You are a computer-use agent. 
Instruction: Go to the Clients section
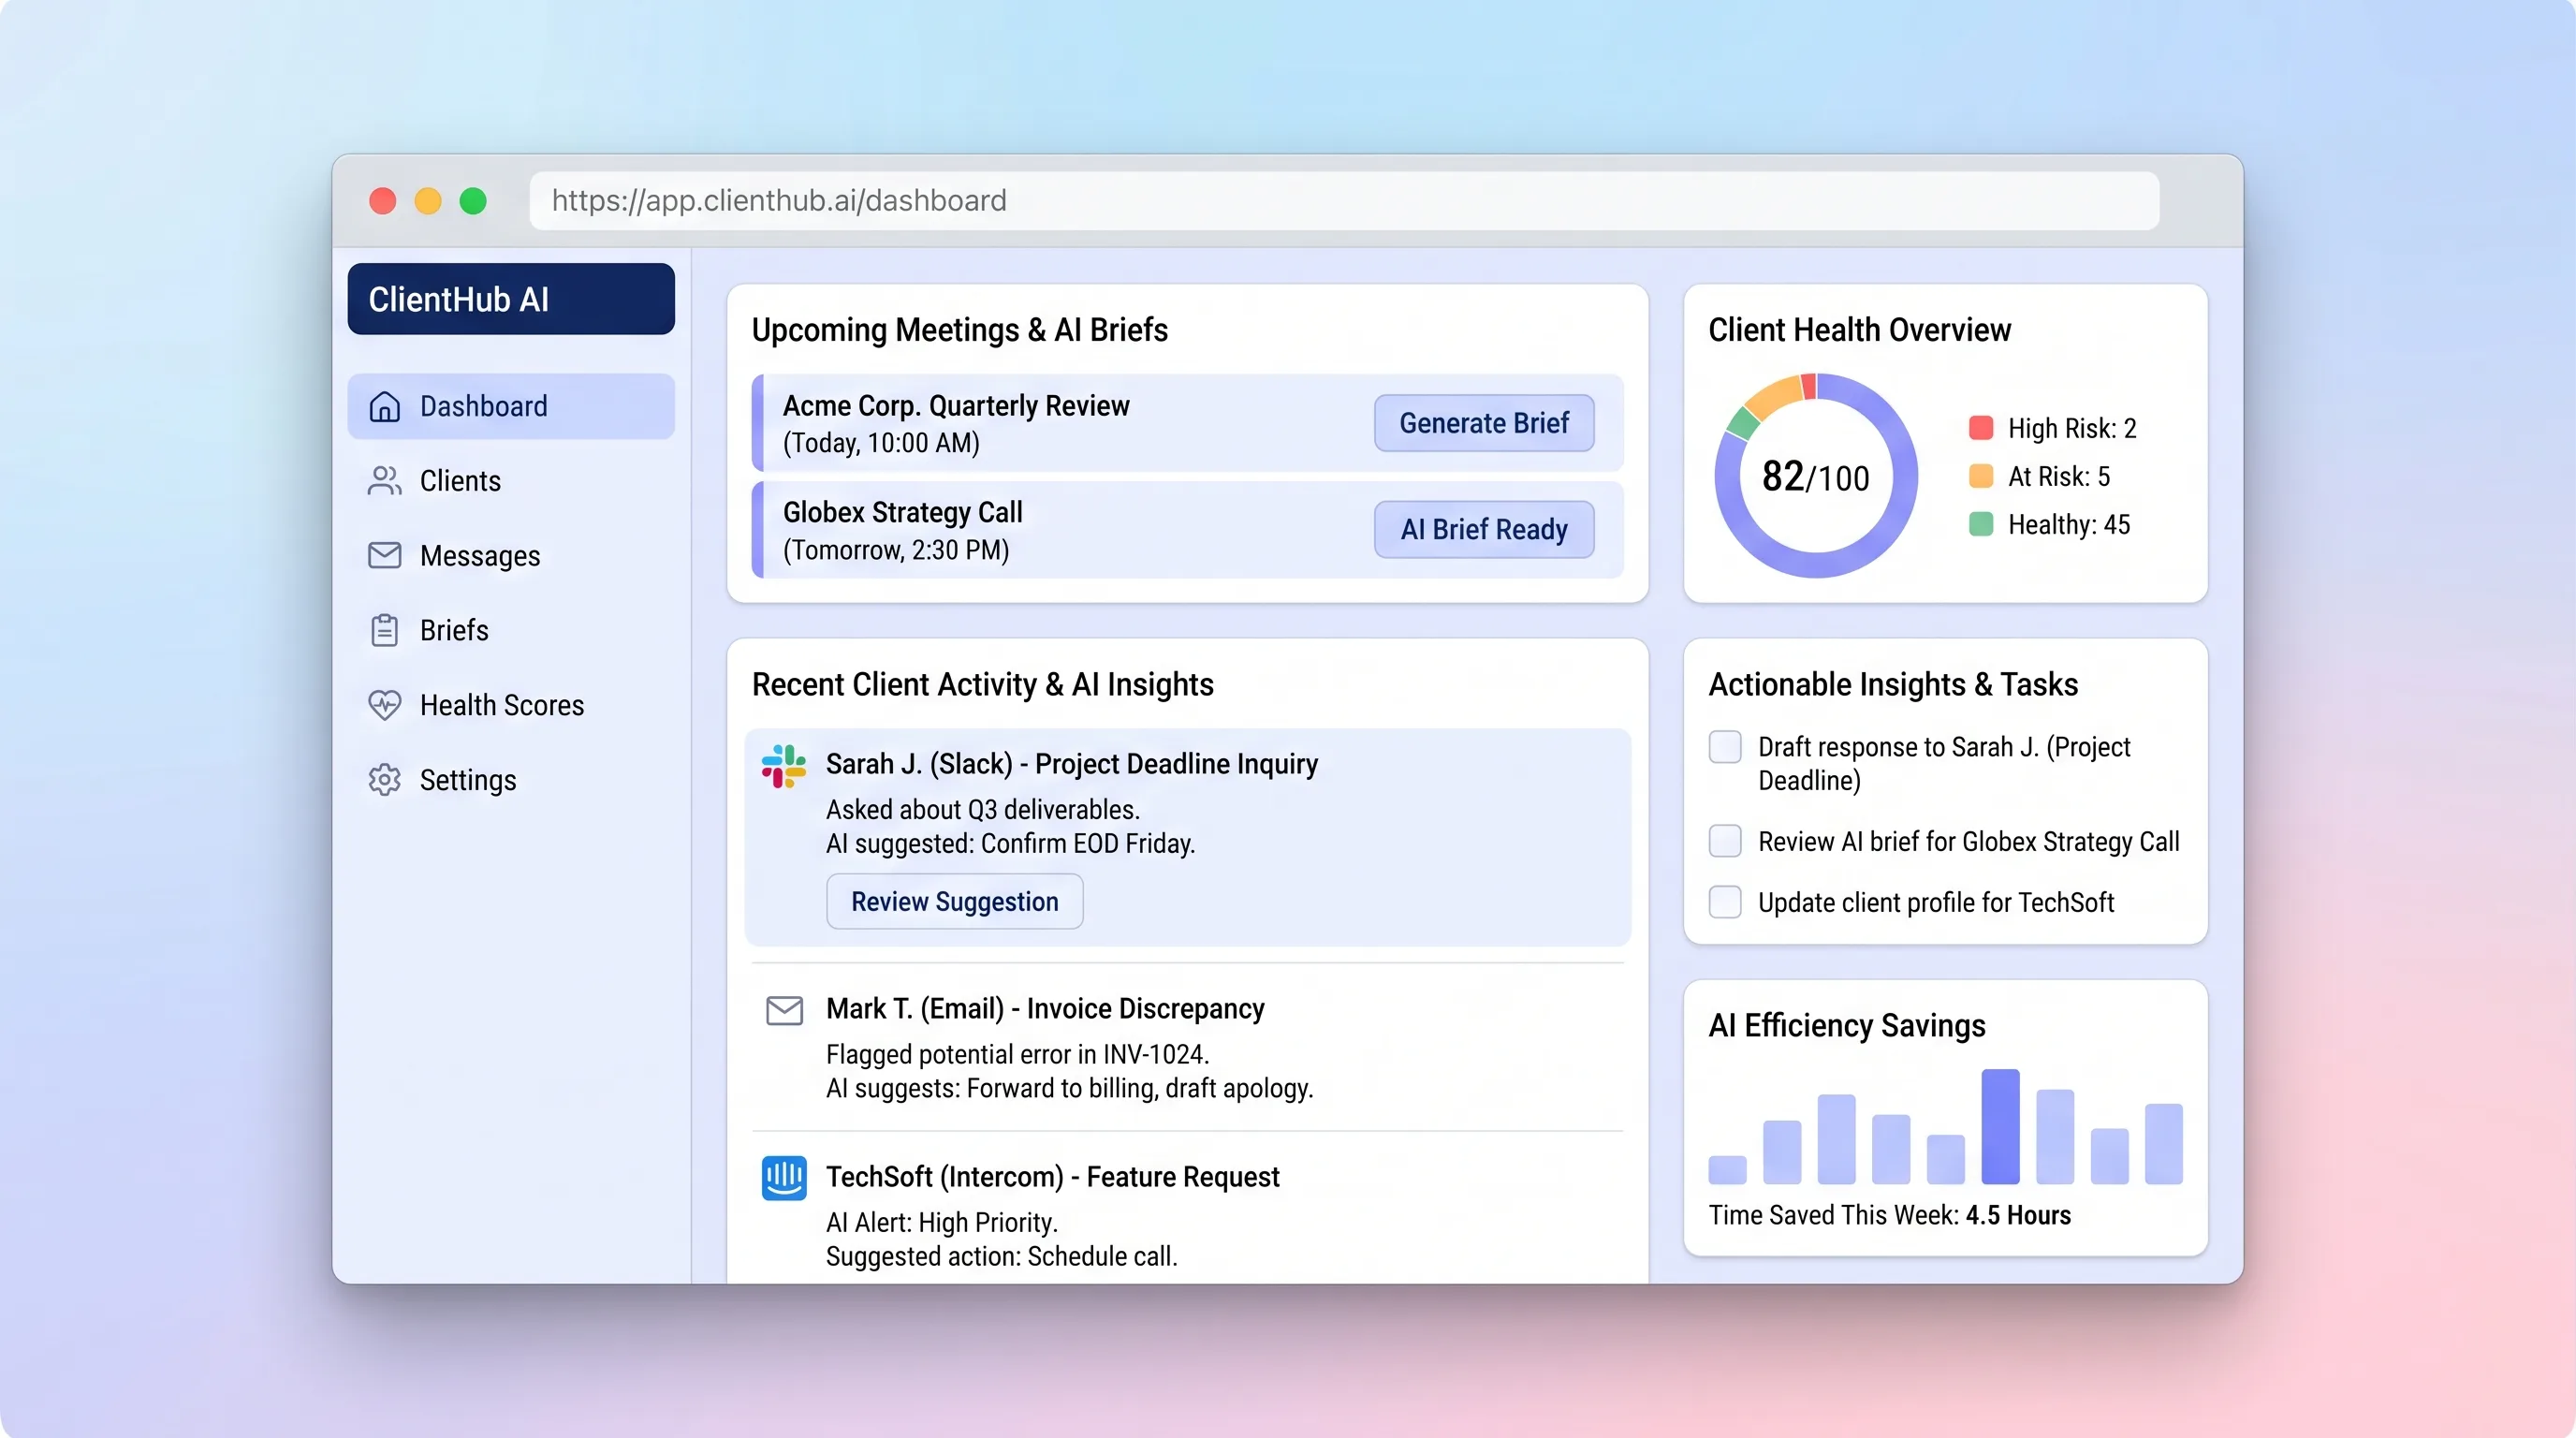point(511,481)
